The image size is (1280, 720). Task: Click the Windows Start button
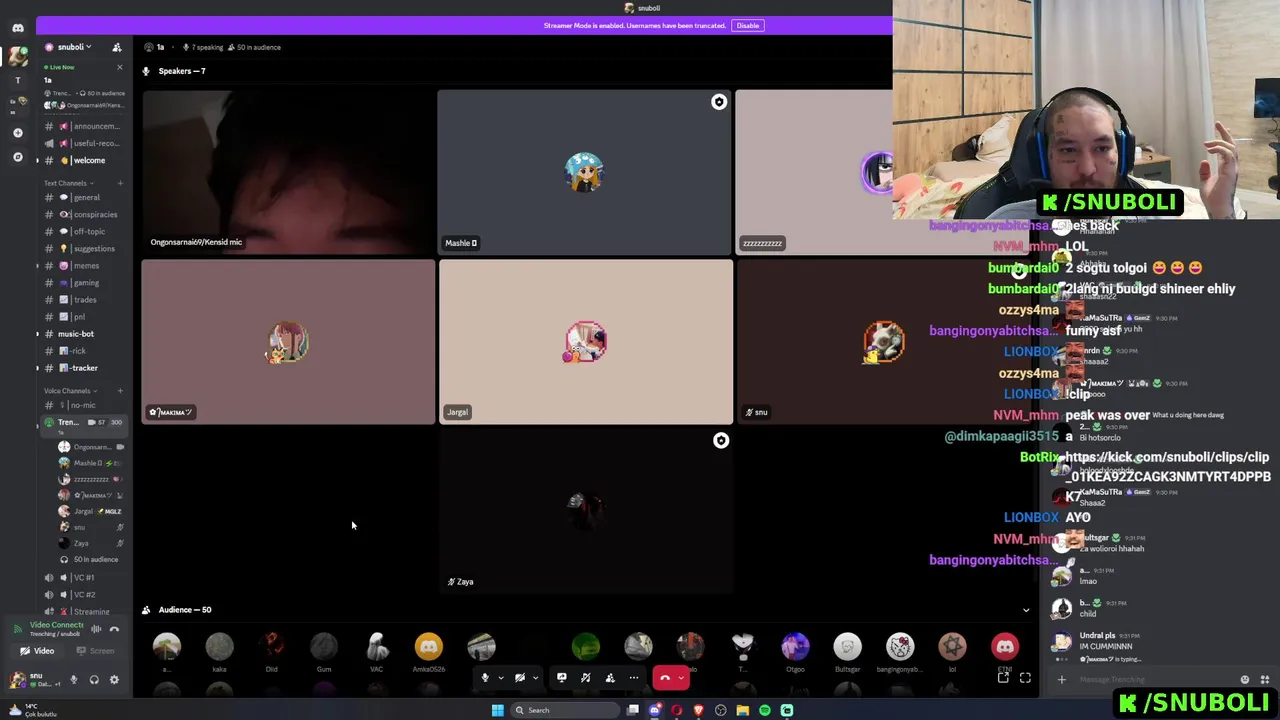pyautogui.click(x=497, y=710)
